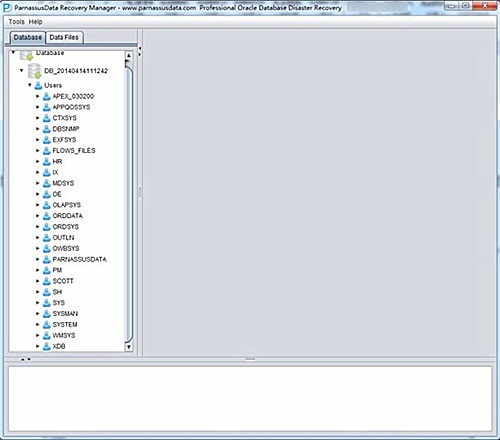Click the ORDSYS user icon
This screenshot has width=500, height=440.
coord(47,227)
